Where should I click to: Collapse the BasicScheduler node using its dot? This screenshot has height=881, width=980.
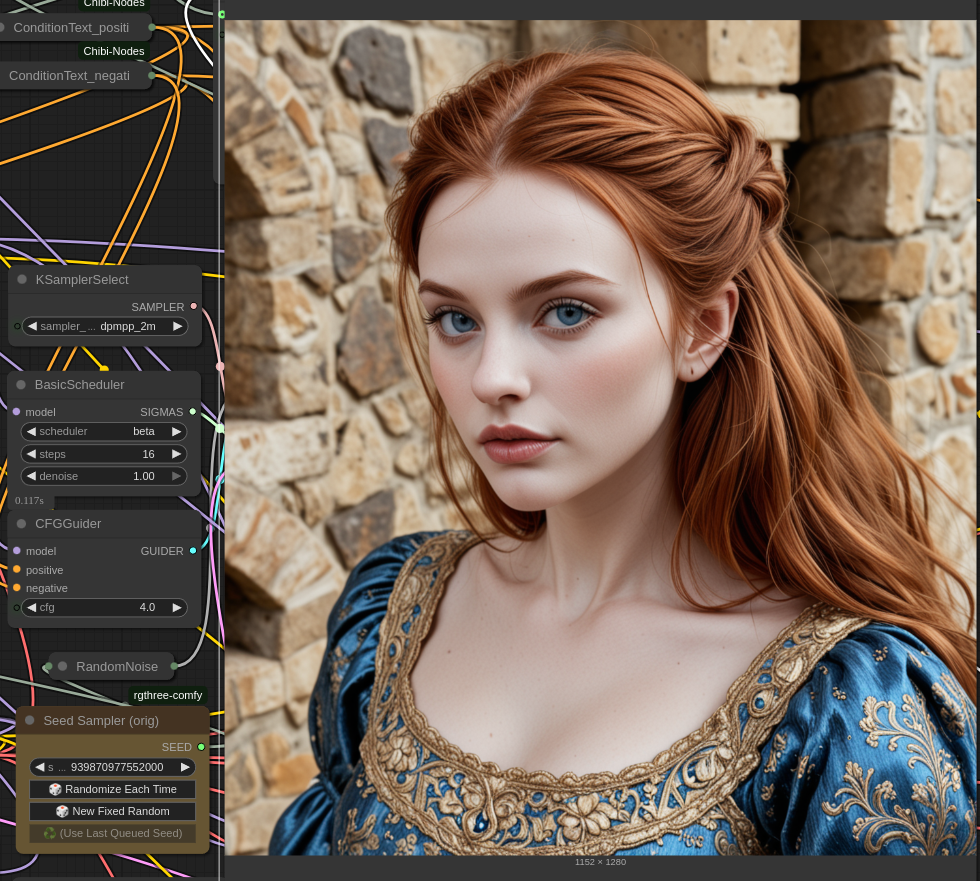click(21, 385)
